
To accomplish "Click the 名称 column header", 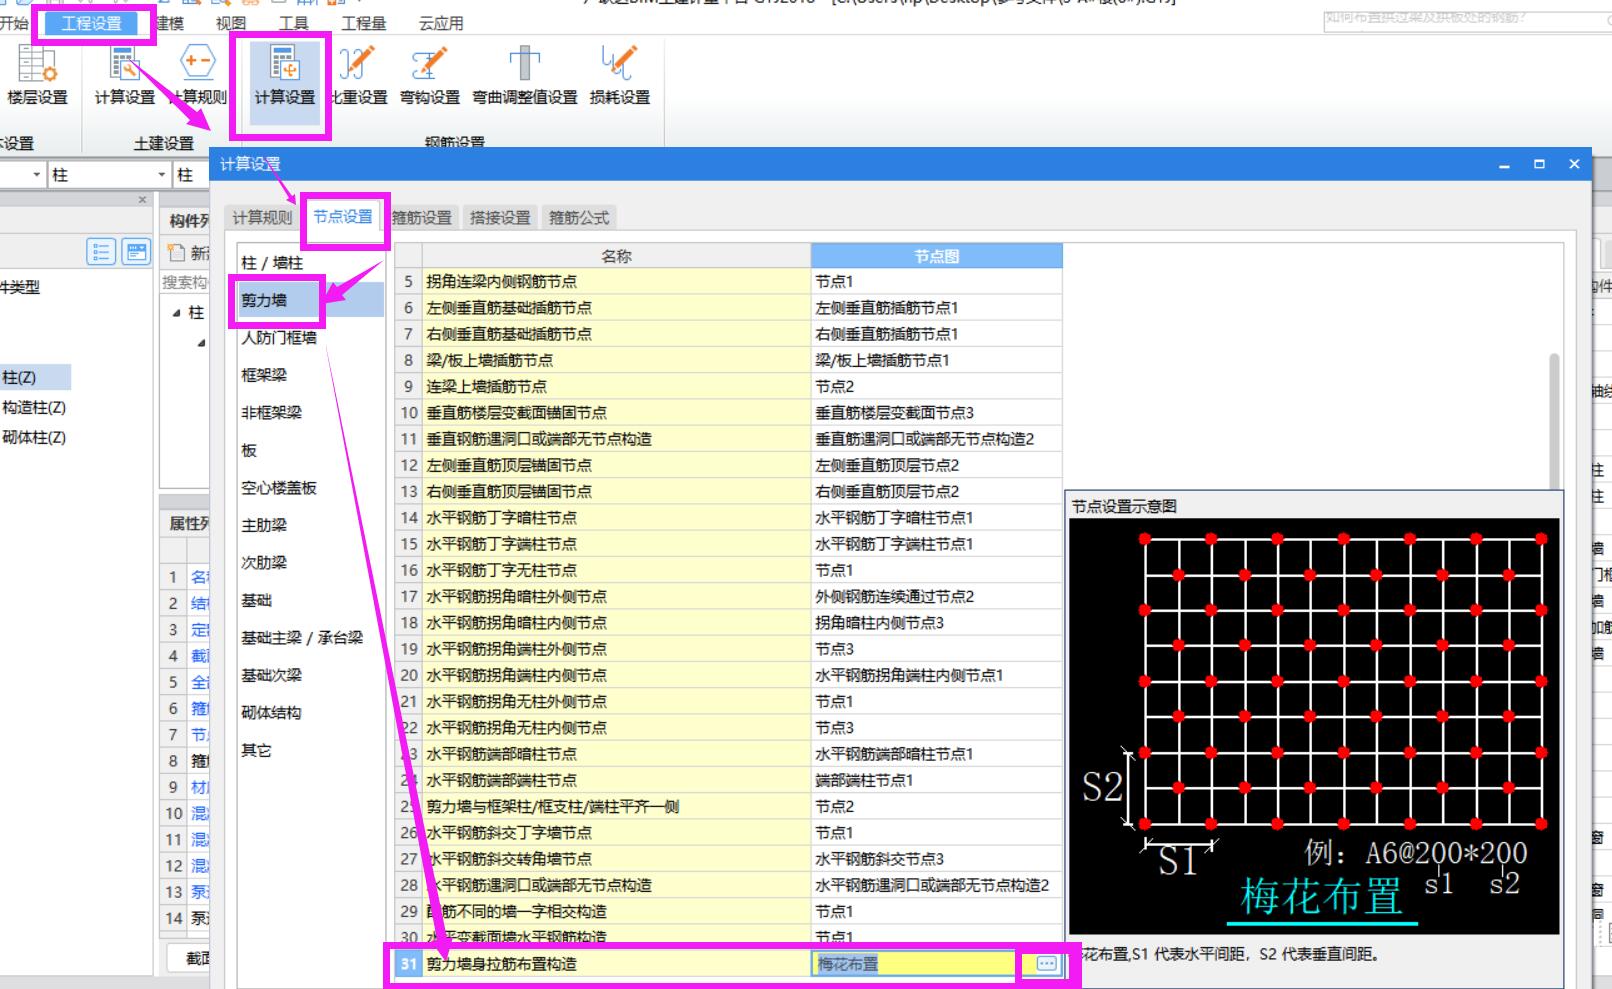I will tap(616, 256).
